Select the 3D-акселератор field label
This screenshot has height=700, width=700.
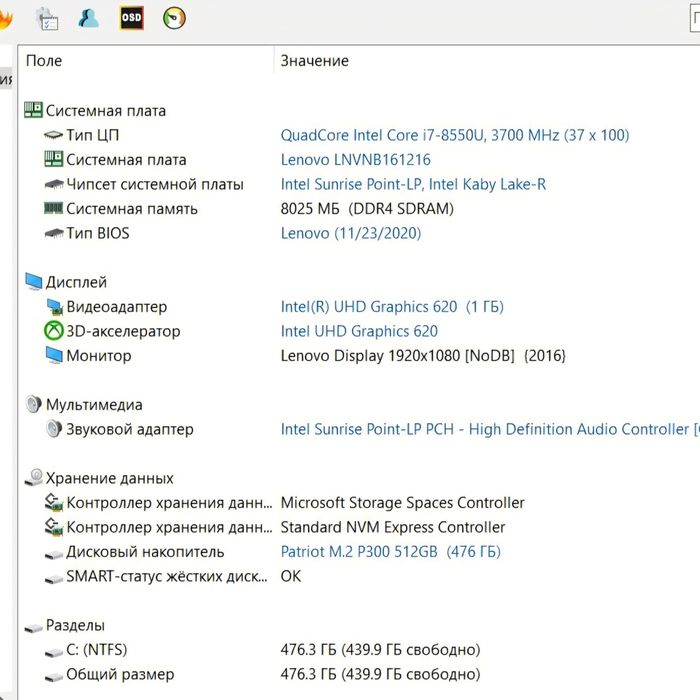point(123,331)
